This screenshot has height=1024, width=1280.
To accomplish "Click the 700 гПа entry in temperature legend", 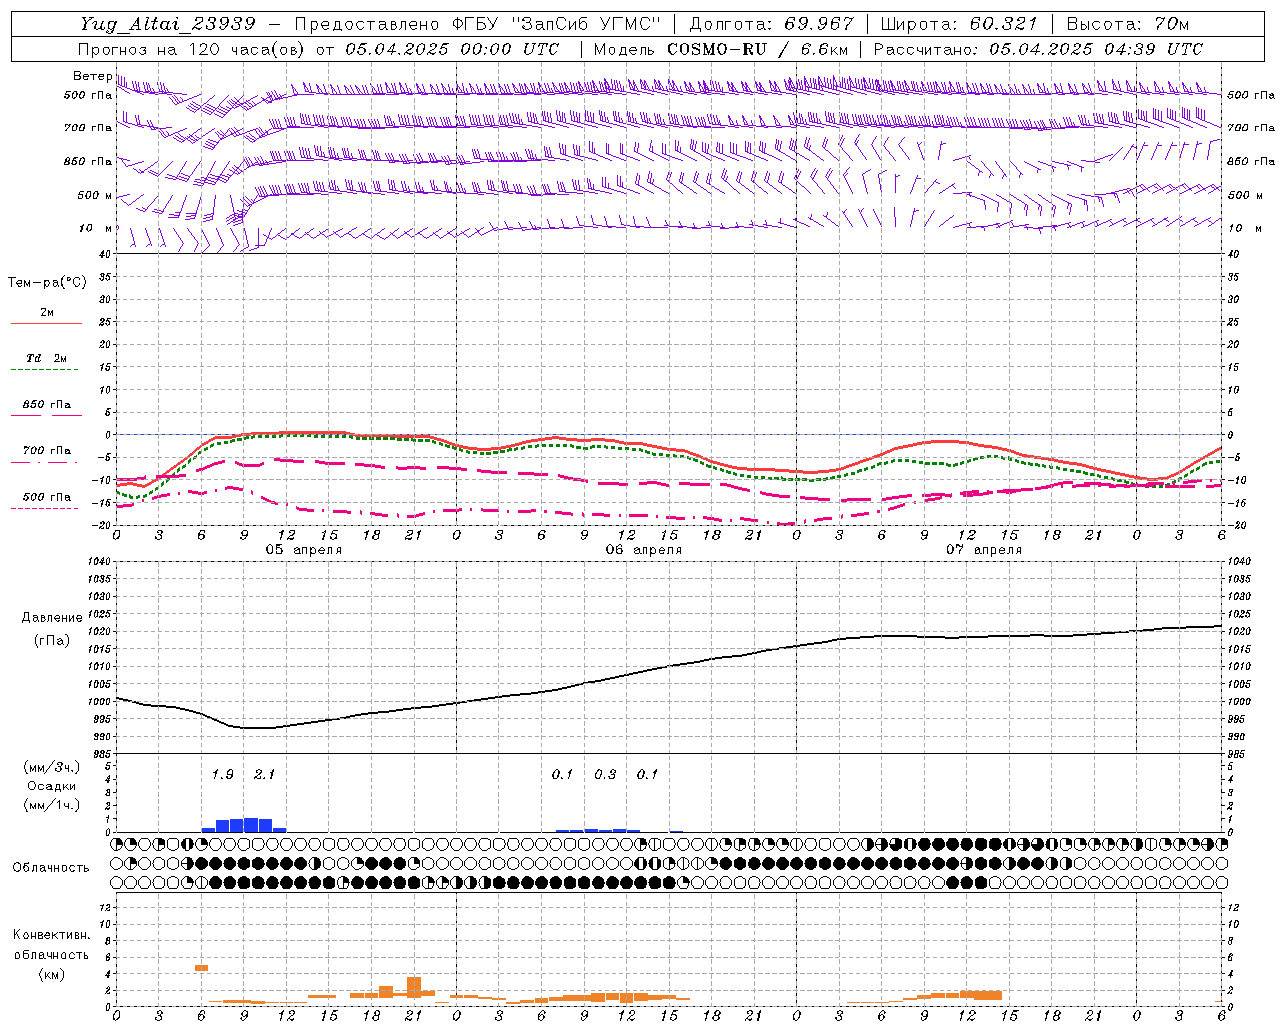I will (46, 451).
